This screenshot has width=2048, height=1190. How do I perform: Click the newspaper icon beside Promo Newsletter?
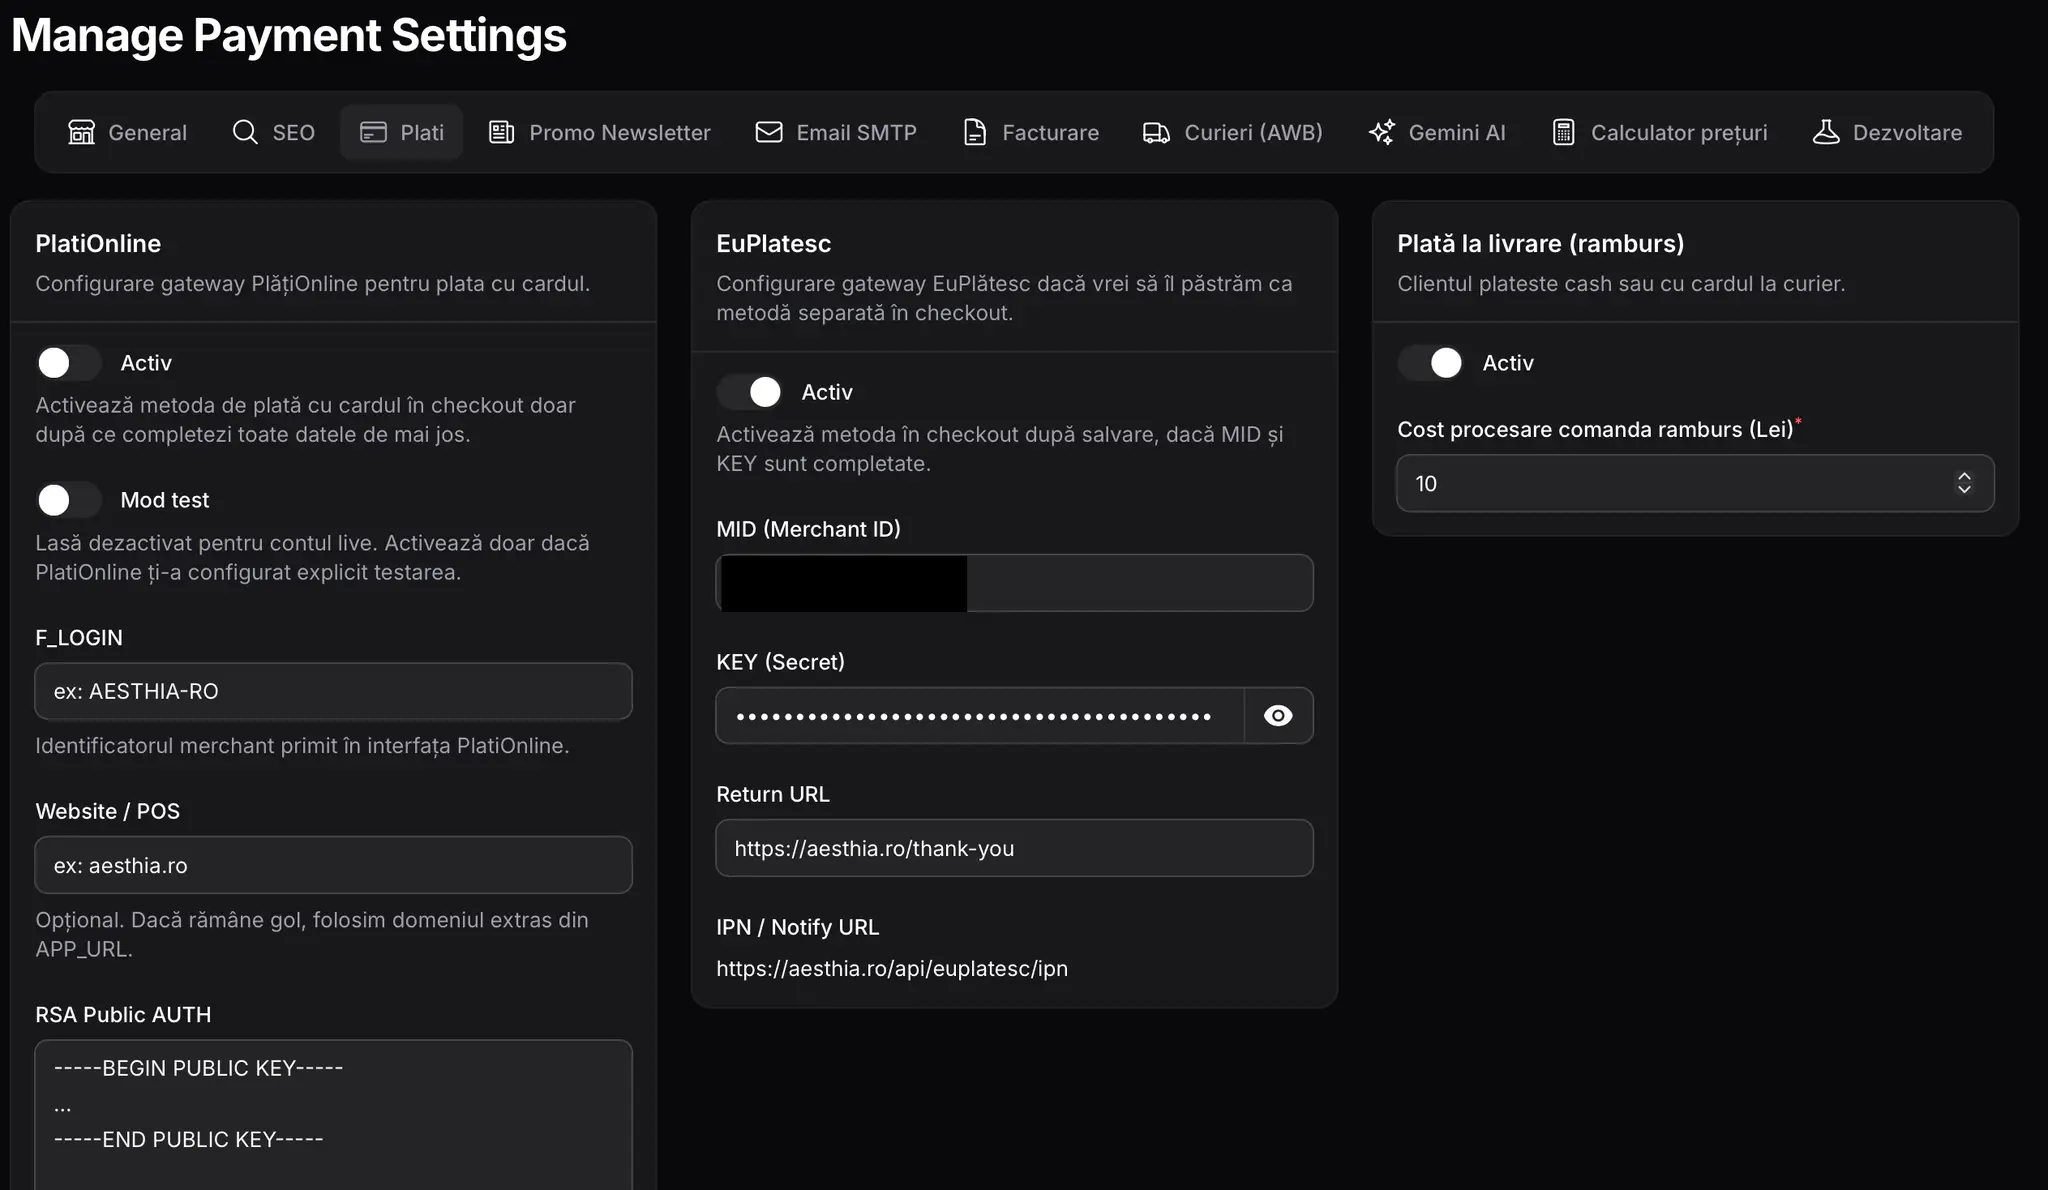point(501,132)
